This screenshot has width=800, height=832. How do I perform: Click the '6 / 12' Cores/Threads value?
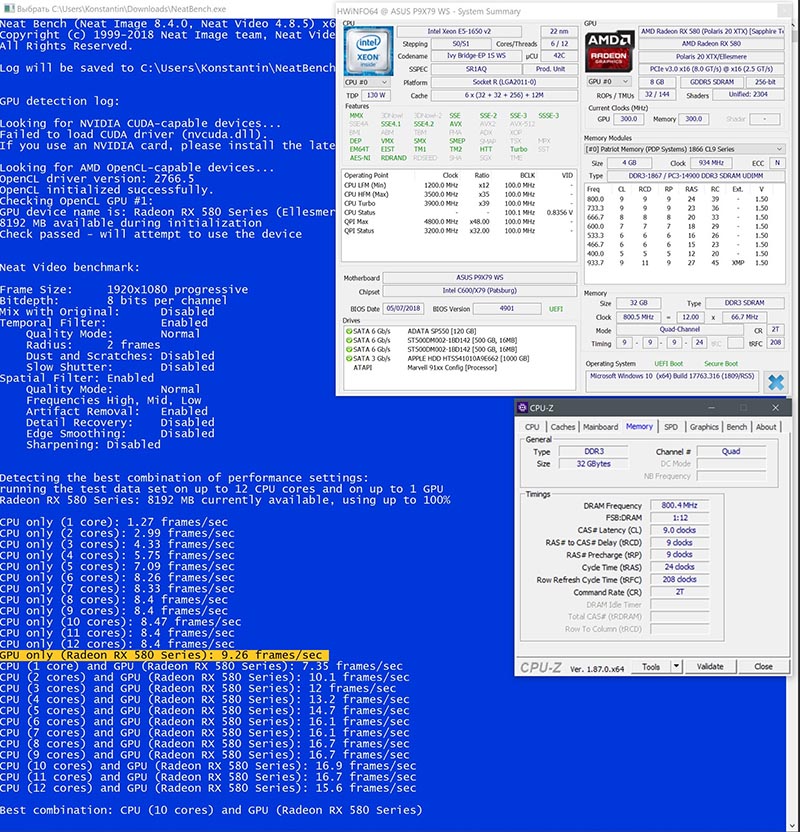click(x=559, y=44)
